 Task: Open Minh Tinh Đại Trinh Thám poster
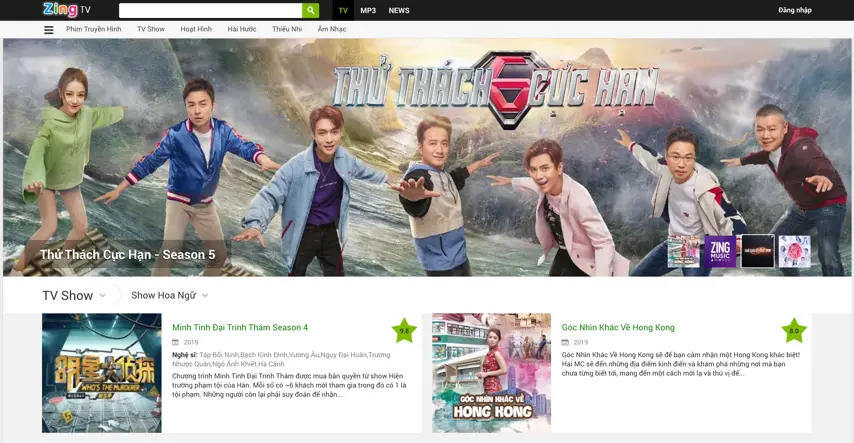point(102,373)
